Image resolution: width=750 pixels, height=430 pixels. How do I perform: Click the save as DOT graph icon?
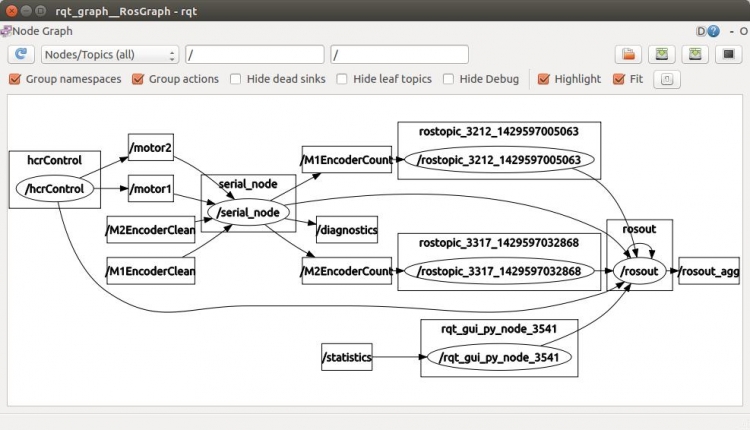661,54
